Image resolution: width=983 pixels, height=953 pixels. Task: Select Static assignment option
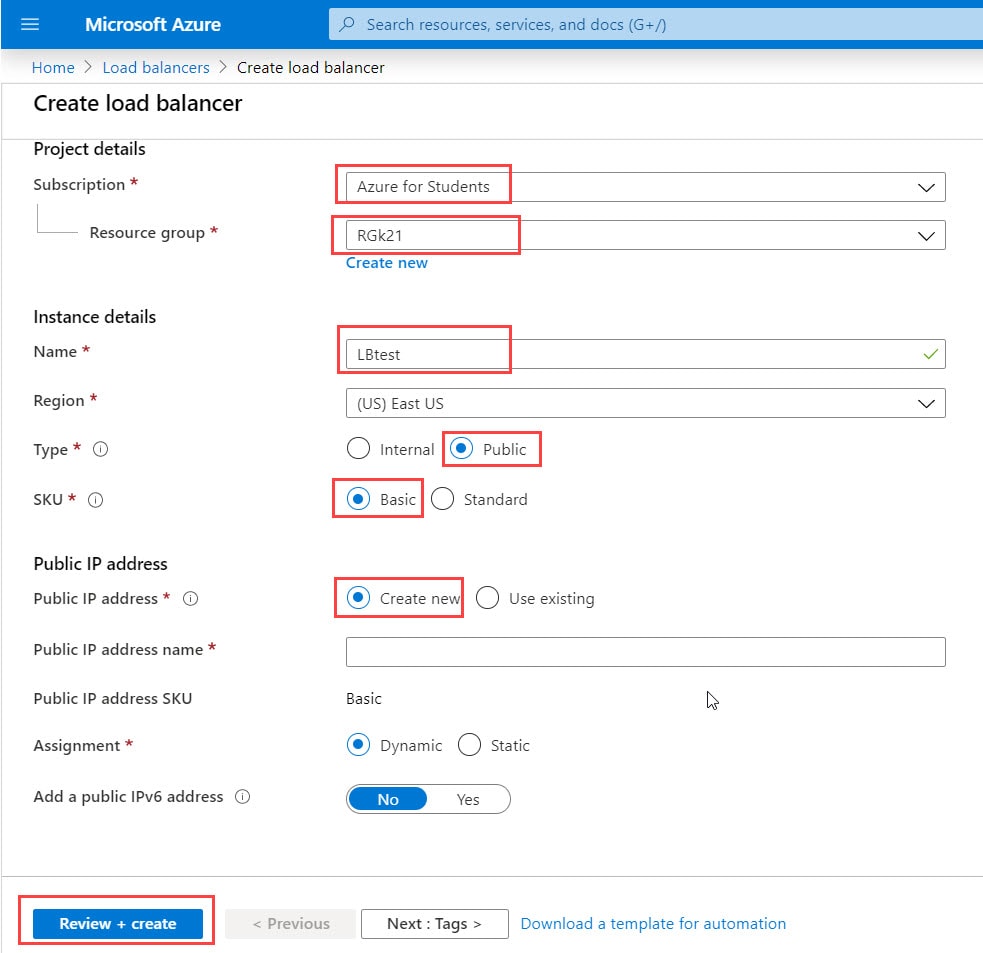click(469, 745)
